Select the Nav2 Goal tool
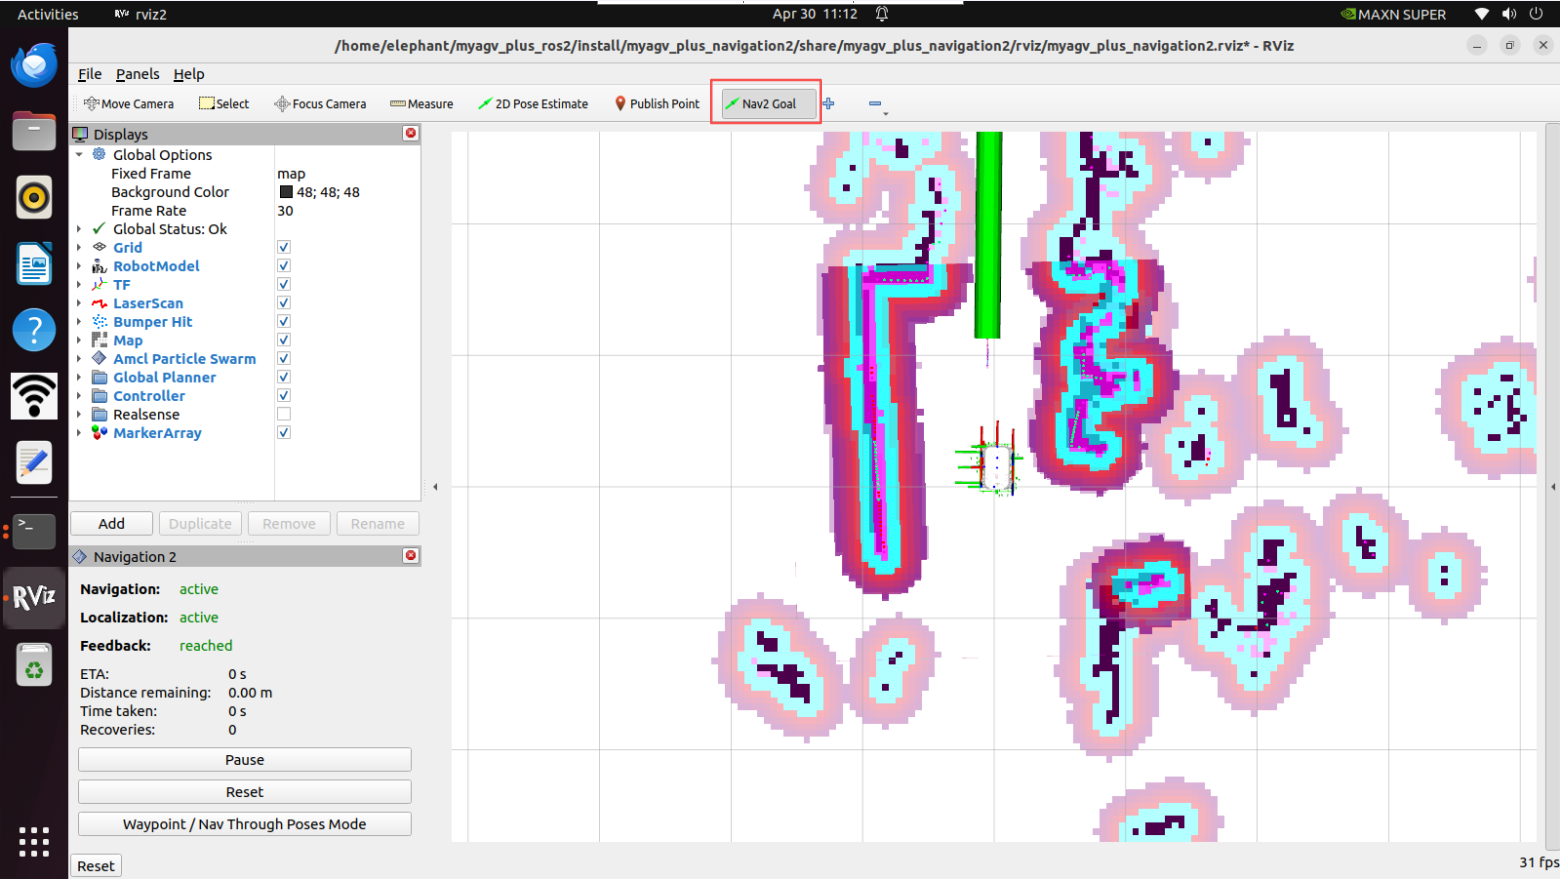 761,104
